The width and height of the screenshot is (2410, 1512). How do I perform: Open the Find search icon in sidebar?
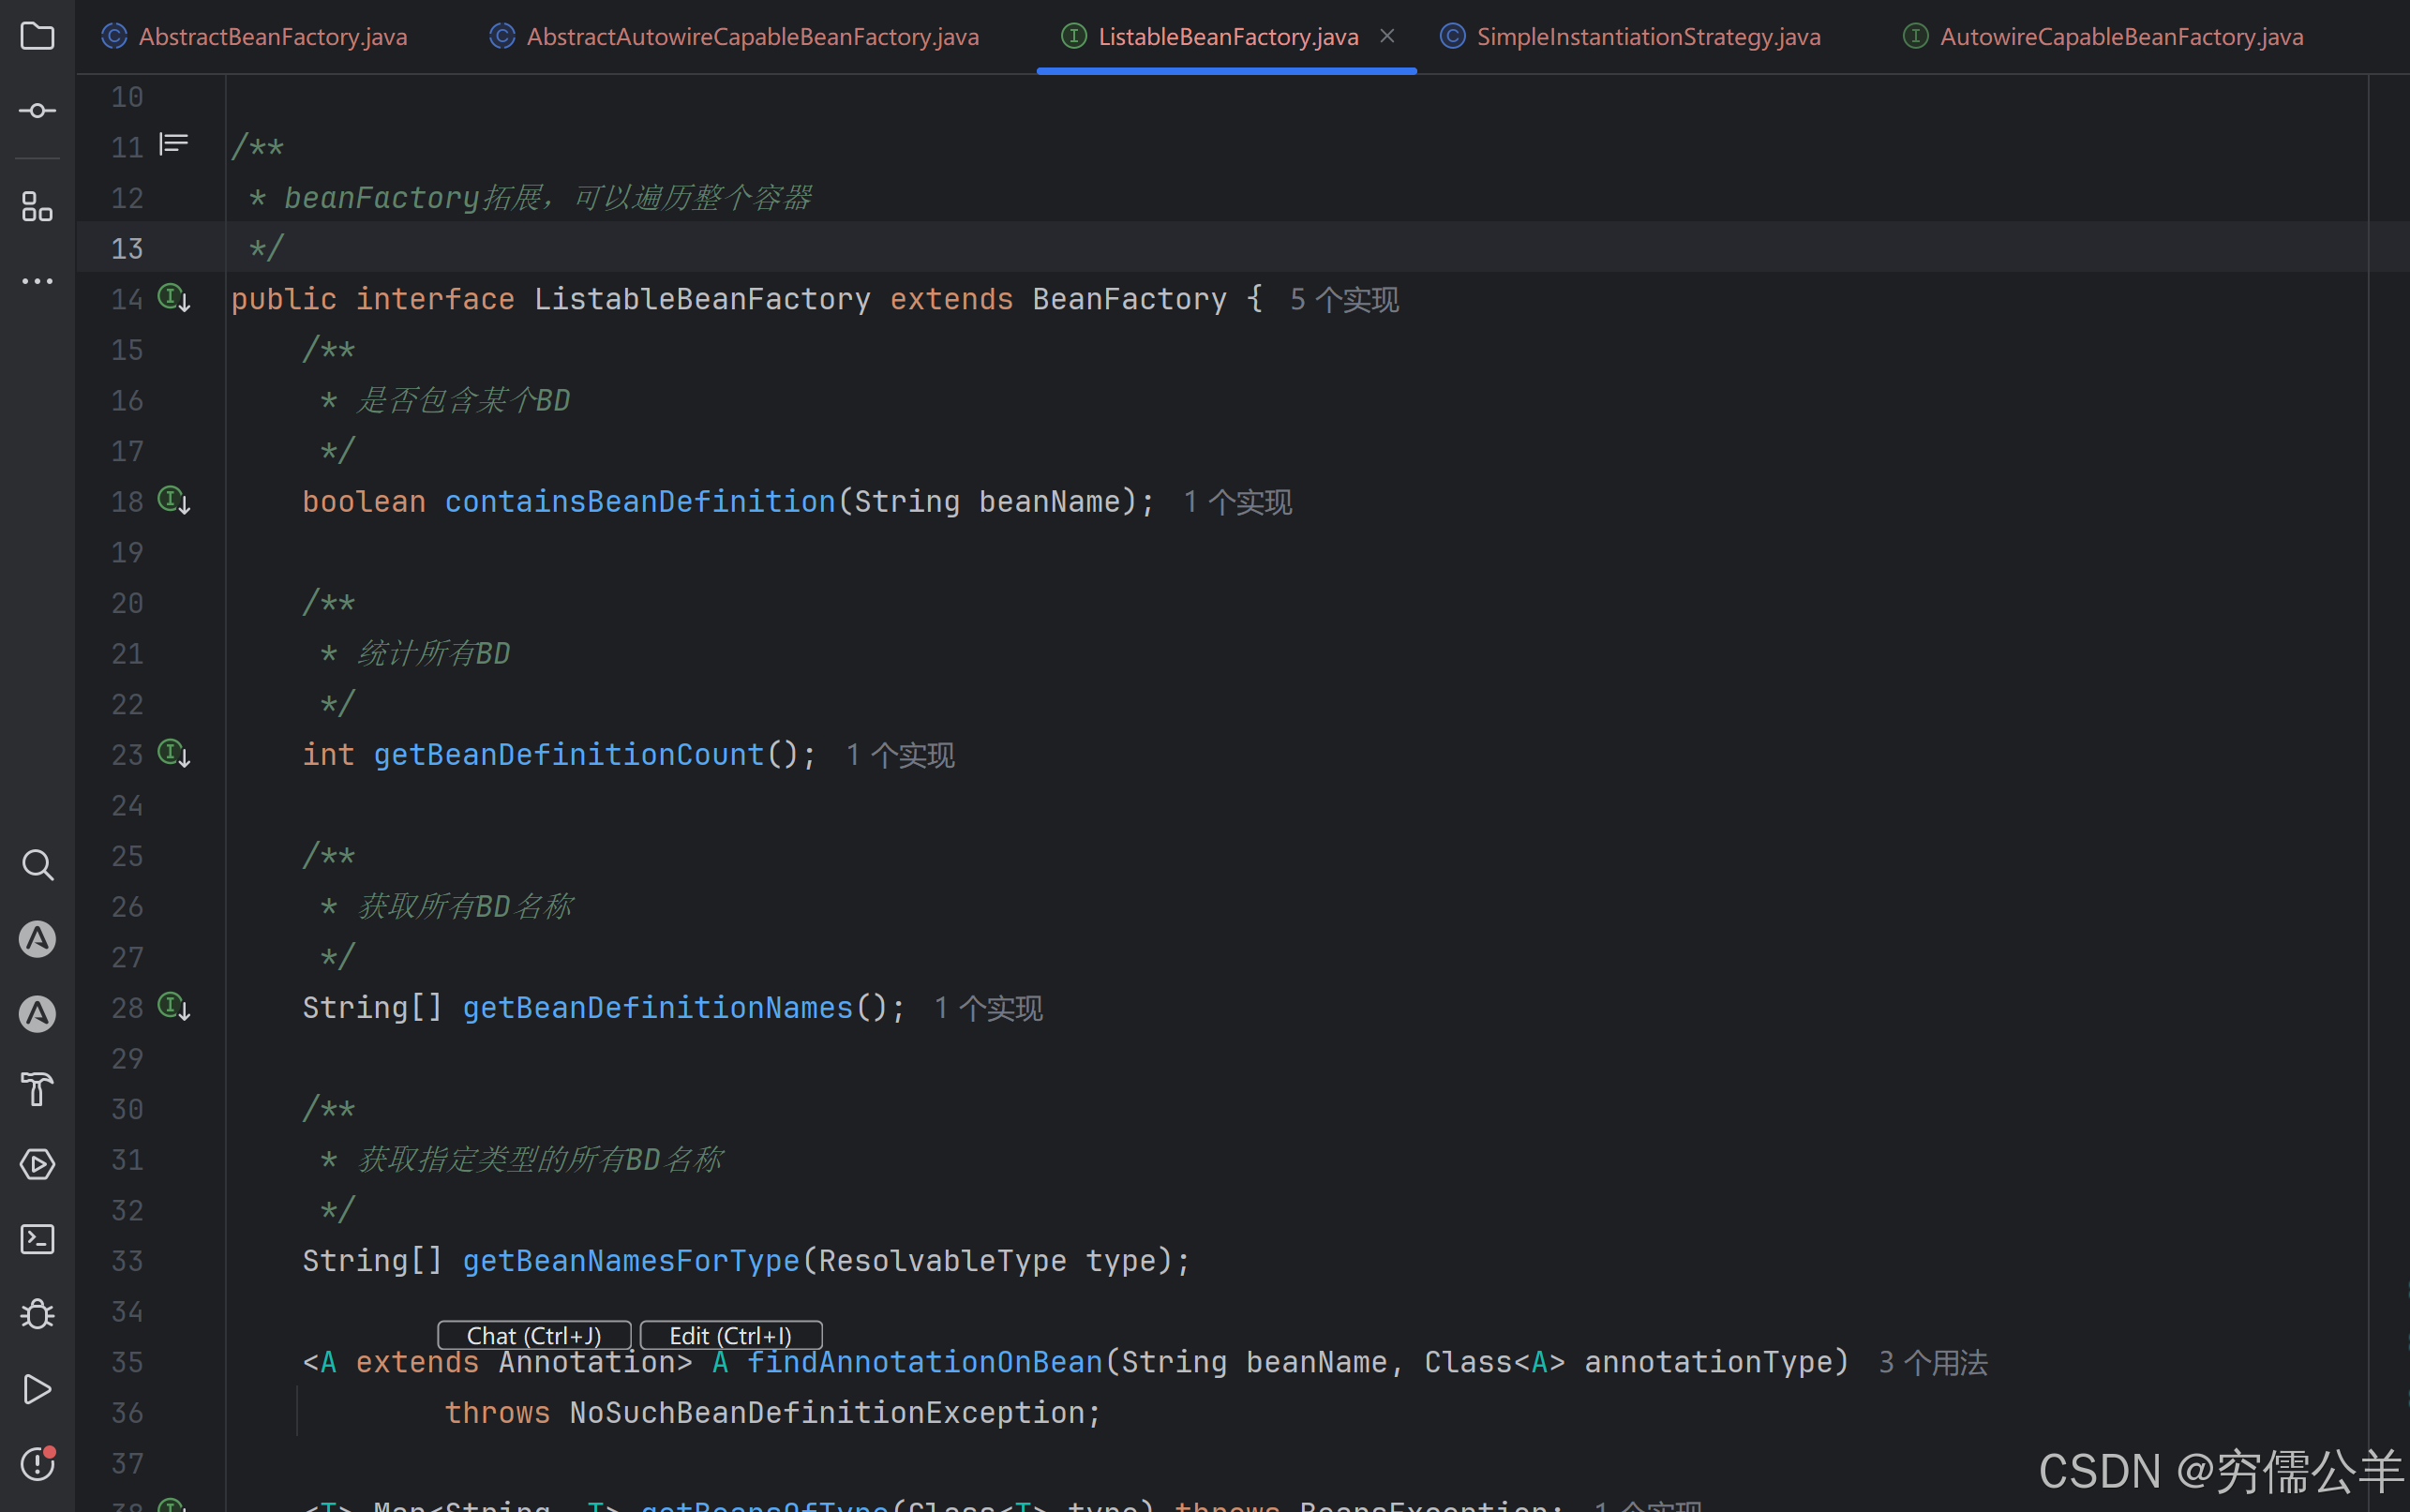tap(37, 865)
